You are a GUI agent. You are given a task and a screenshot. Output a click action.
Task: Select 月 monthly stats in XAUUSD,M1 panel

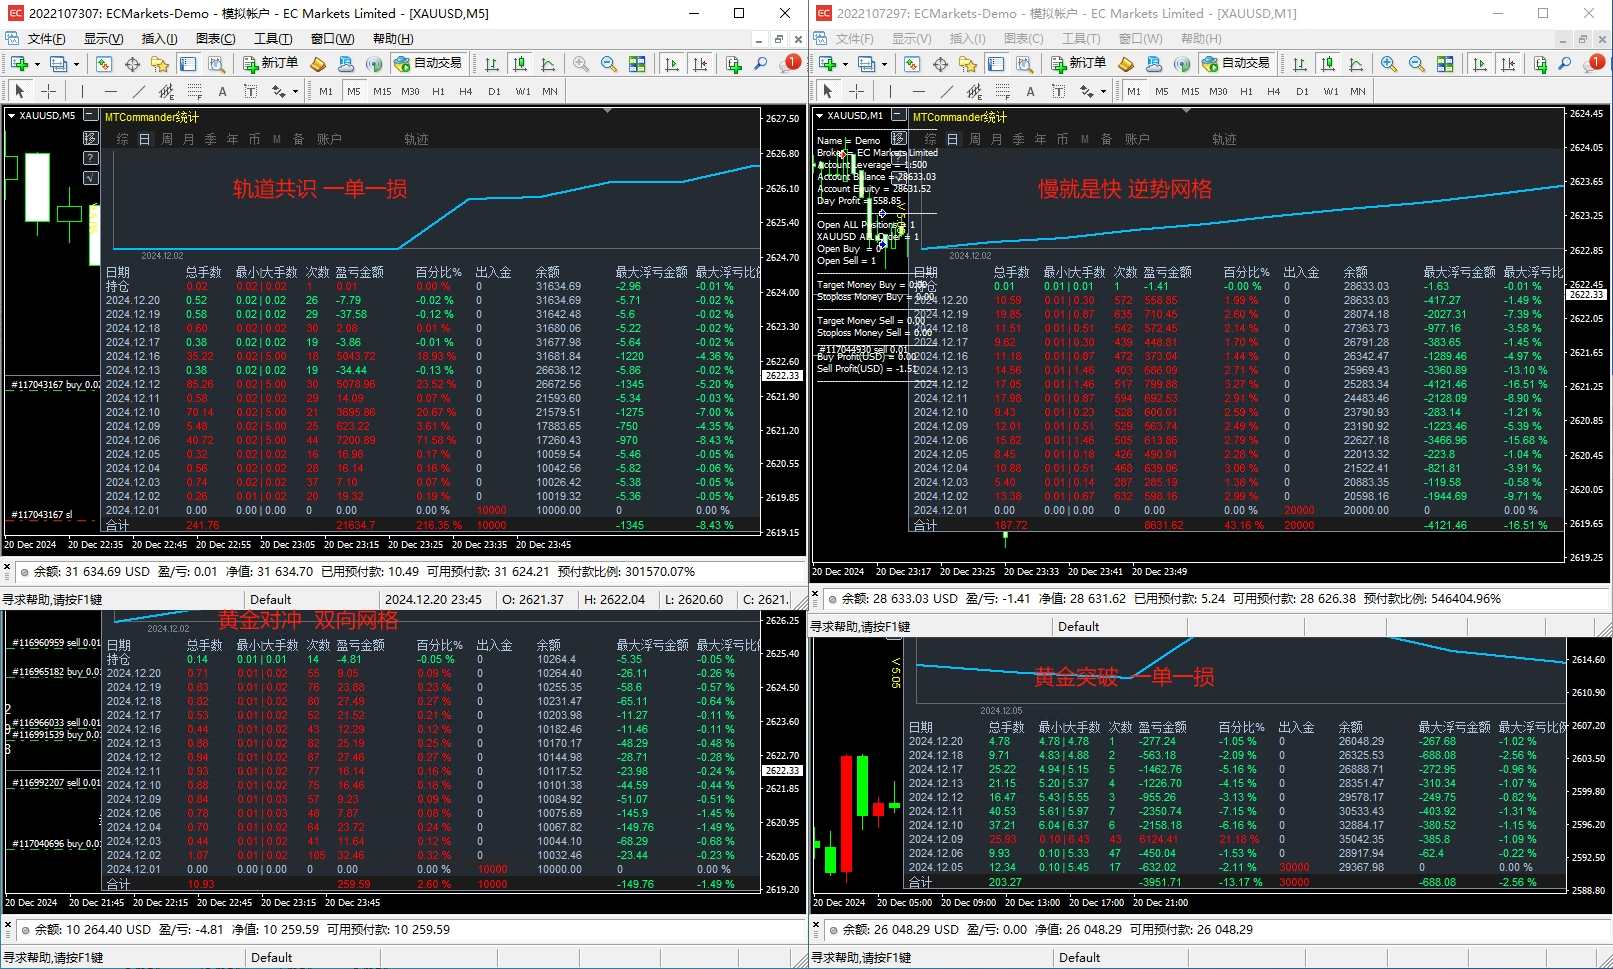point(997,139)
